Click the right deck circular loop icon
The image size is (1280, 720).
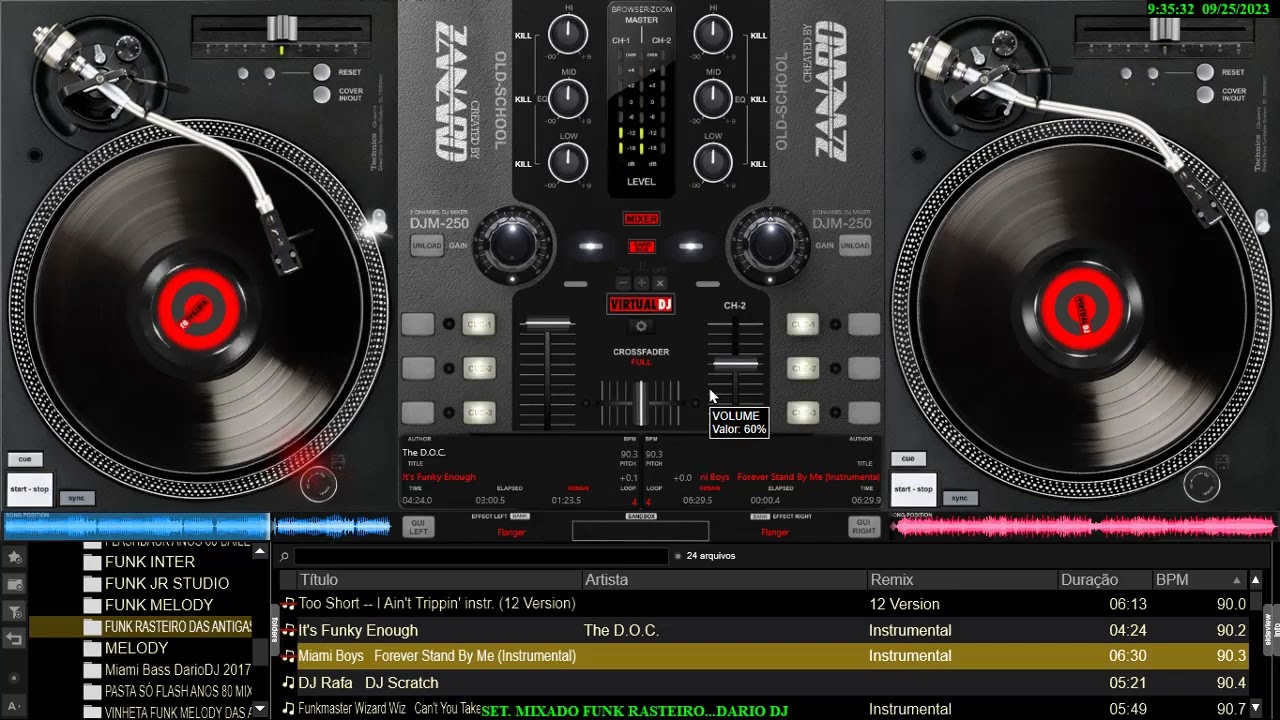click(x=1201, y=484)
